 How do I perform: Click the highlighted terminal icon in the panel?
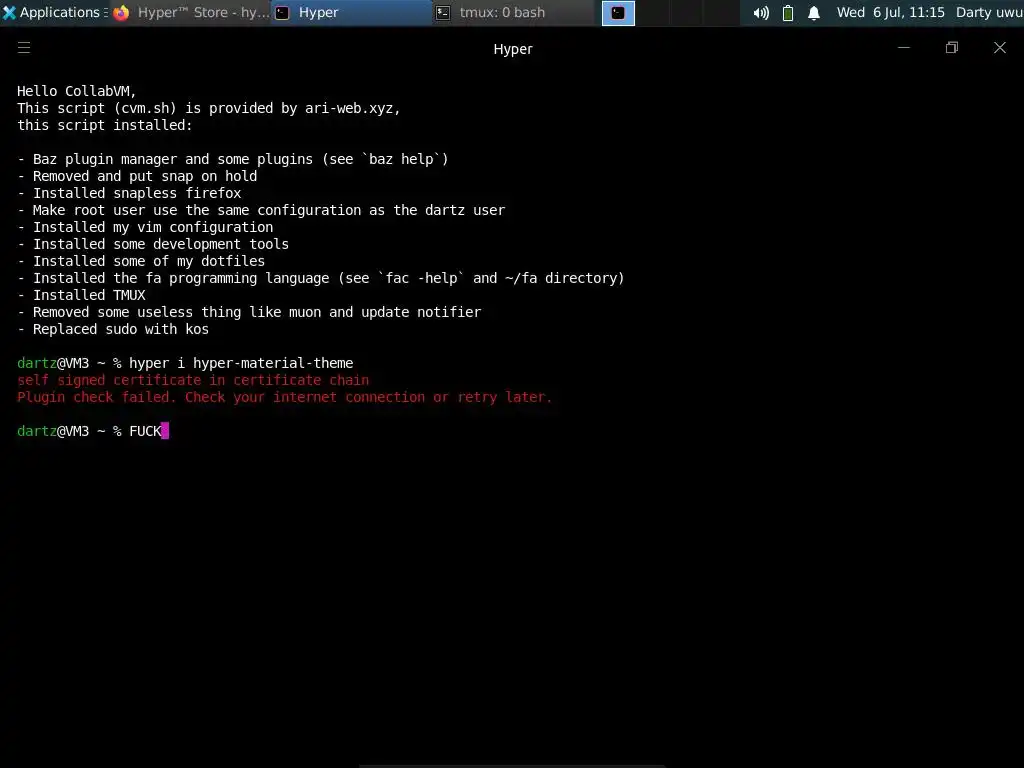point(618,13)
